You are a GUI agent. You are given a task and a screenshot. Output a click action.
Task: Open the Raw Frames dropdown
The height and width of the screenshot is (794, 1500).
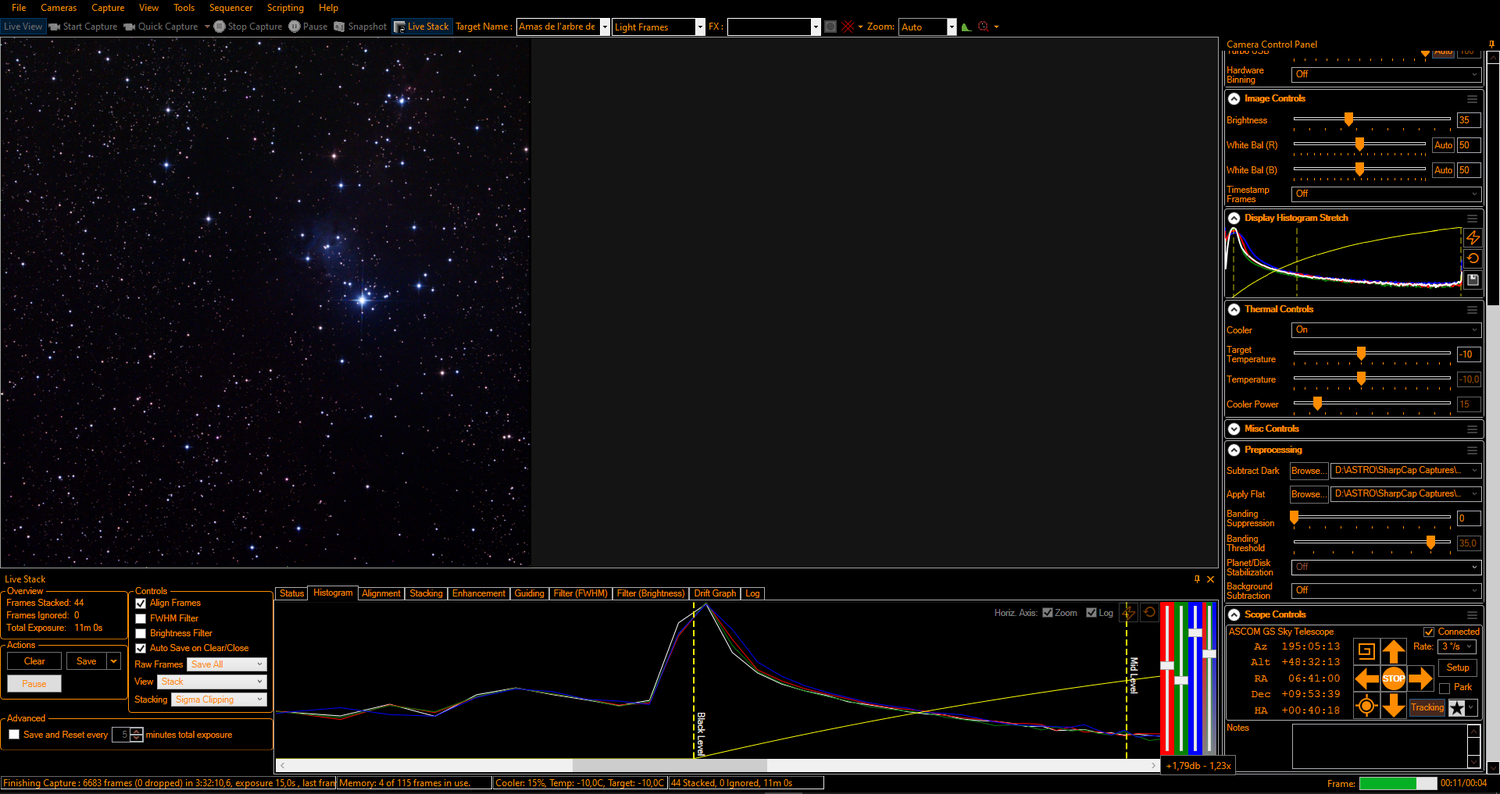pos(227,665)
